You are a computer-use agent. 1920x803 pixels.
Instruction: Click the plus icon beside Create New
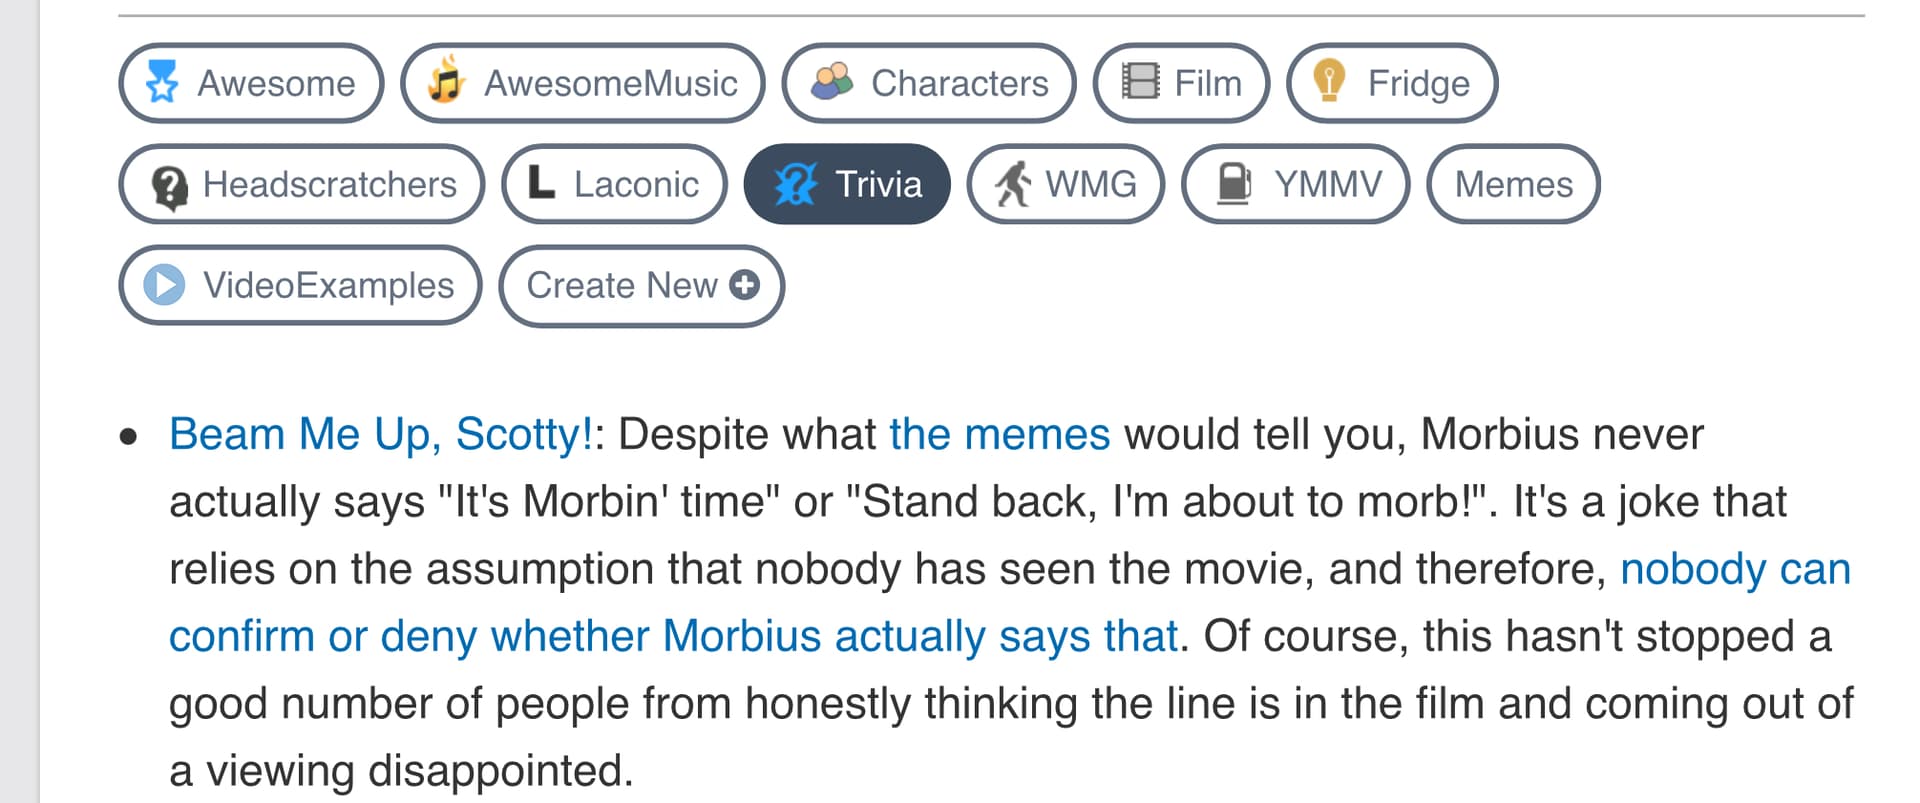click(x=744, y=285)
